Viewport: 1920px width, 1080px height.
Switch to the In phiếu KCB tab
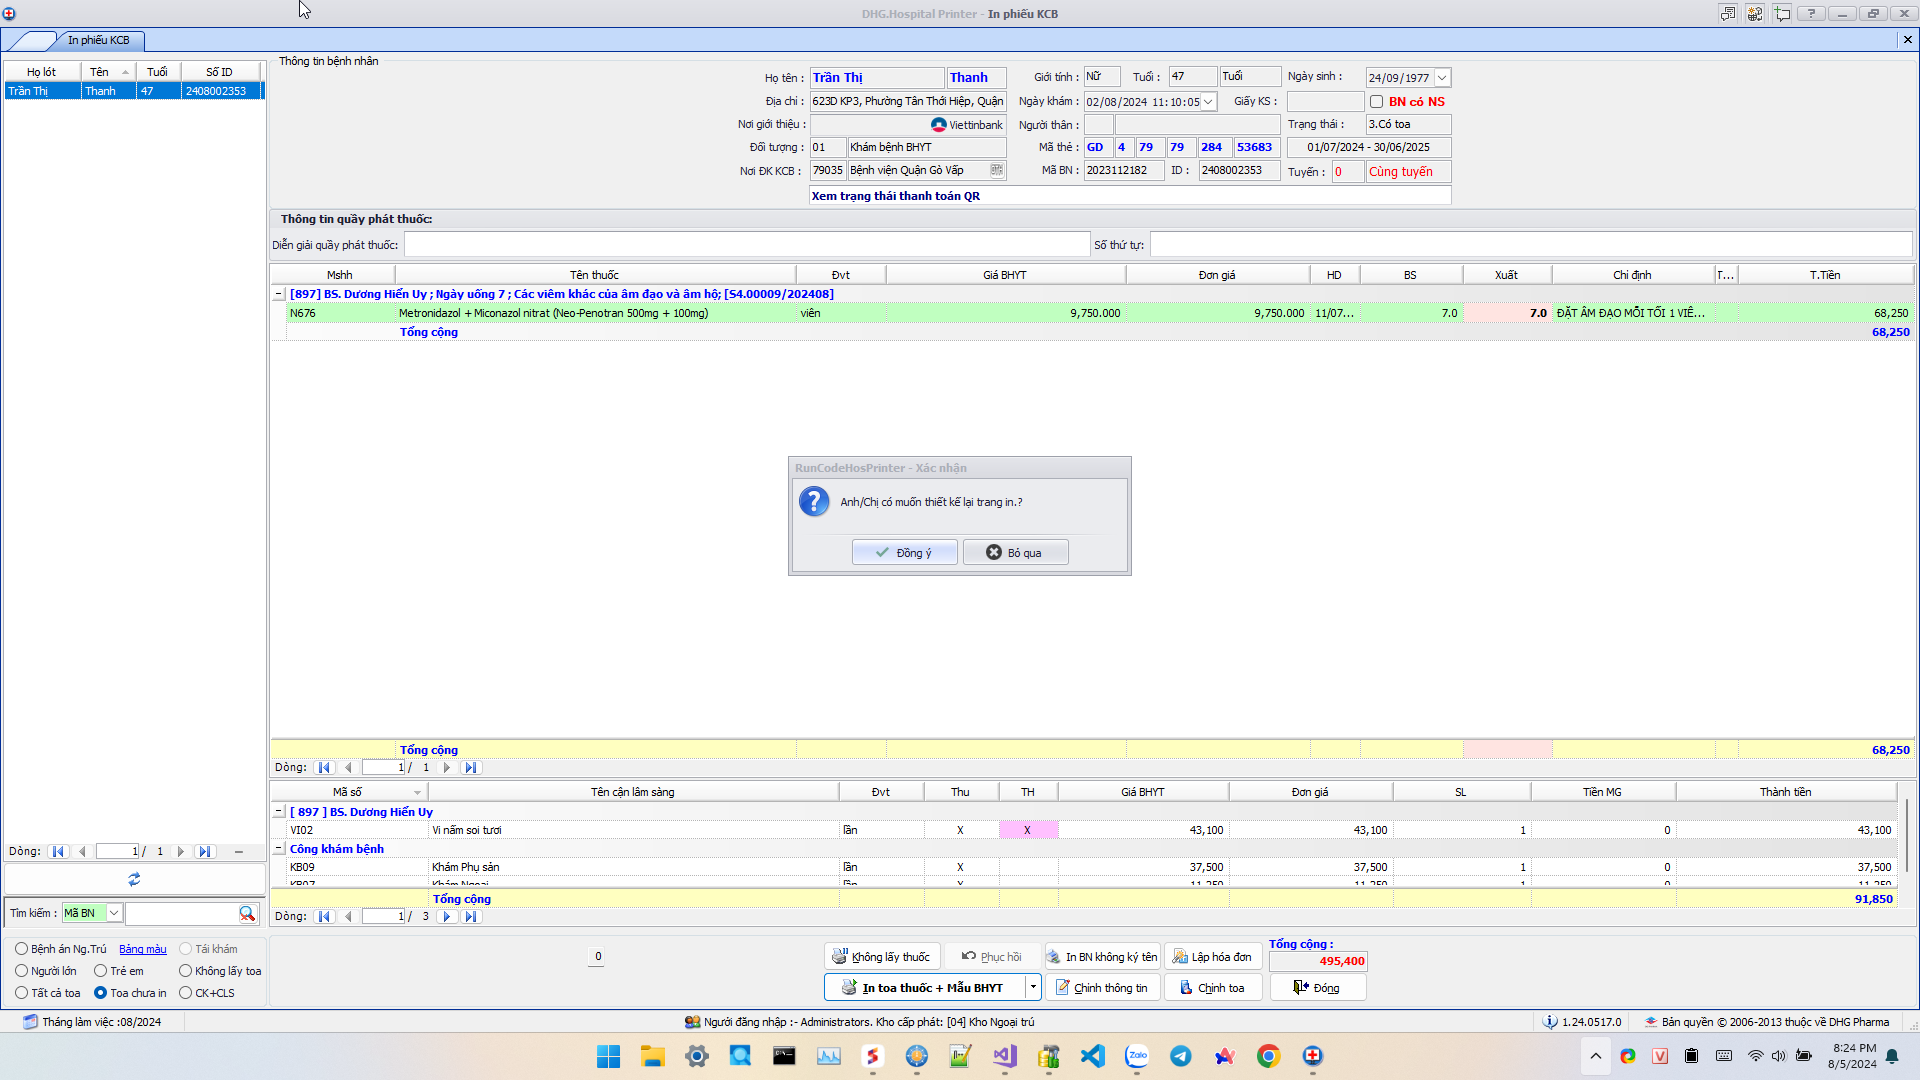tap(98, 40)
